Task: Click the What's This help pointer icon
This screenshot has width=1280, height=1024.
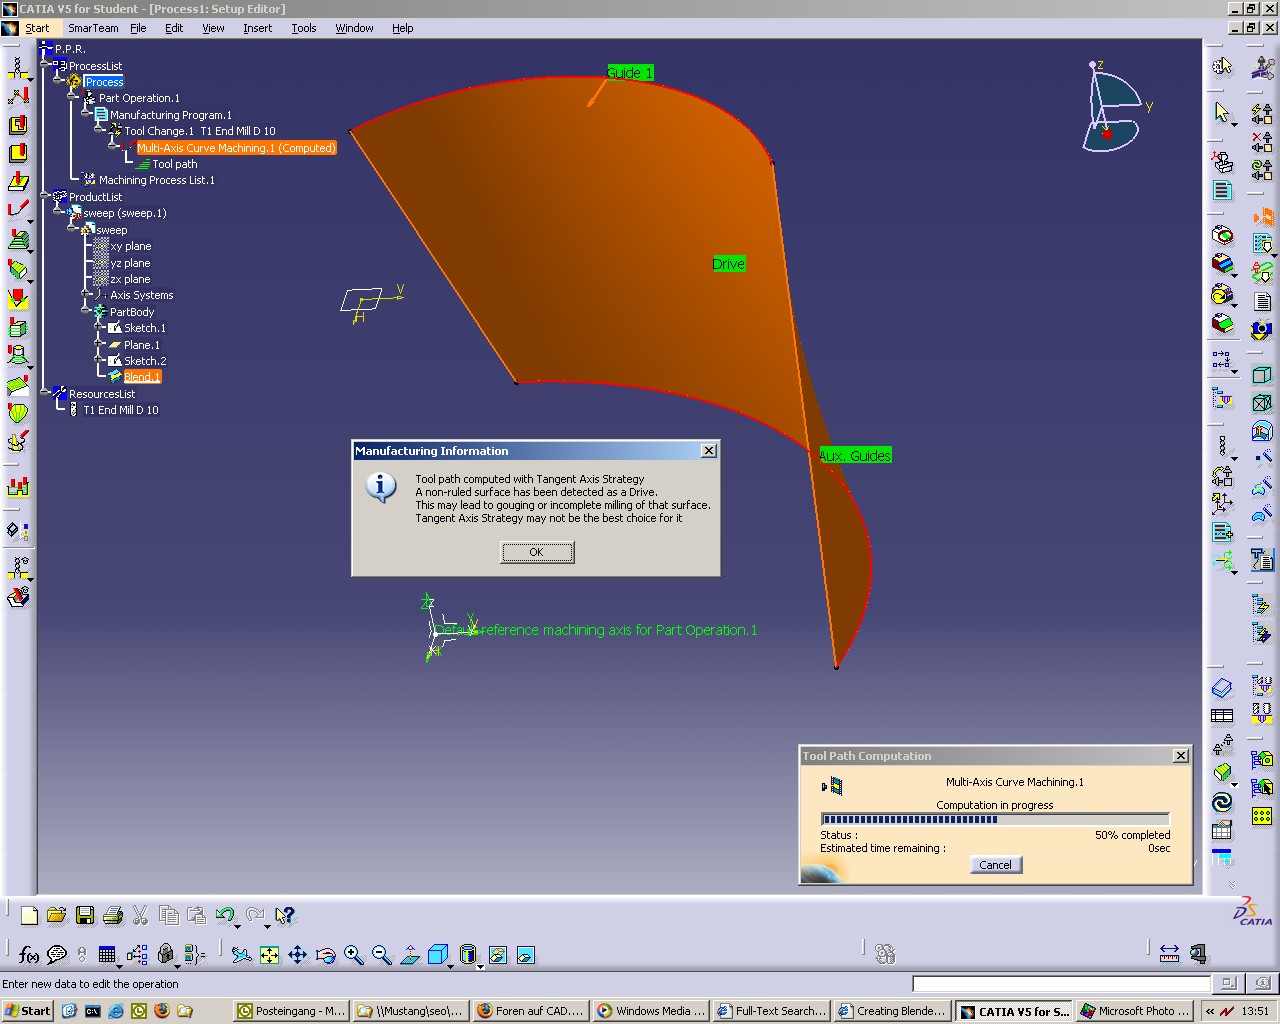Action: pyautogui.click(x=284, y=915)
